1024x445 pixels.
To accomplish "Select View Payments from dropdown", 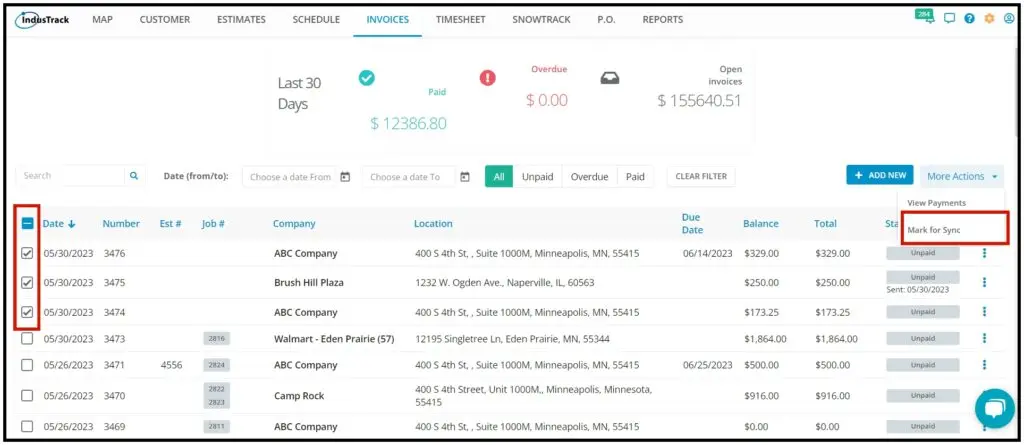I will coord(936,203).
